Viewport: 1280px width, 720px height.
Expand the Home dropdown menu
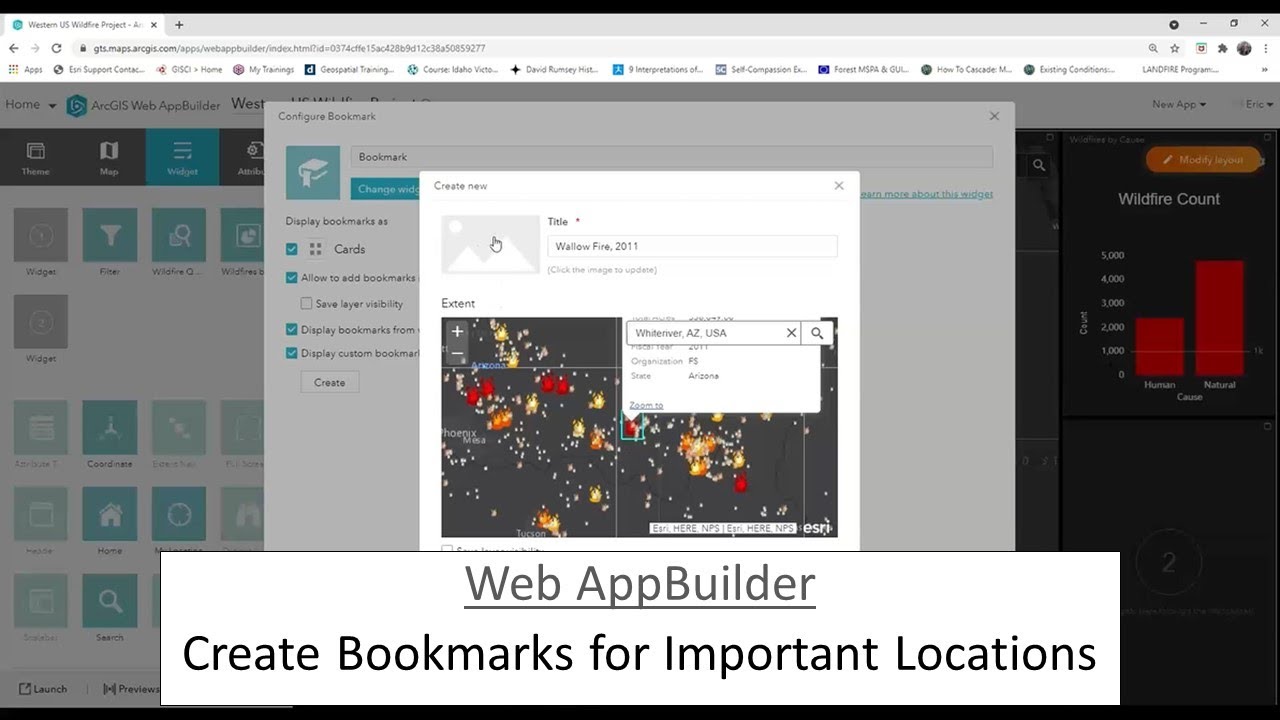pos(30,104)
